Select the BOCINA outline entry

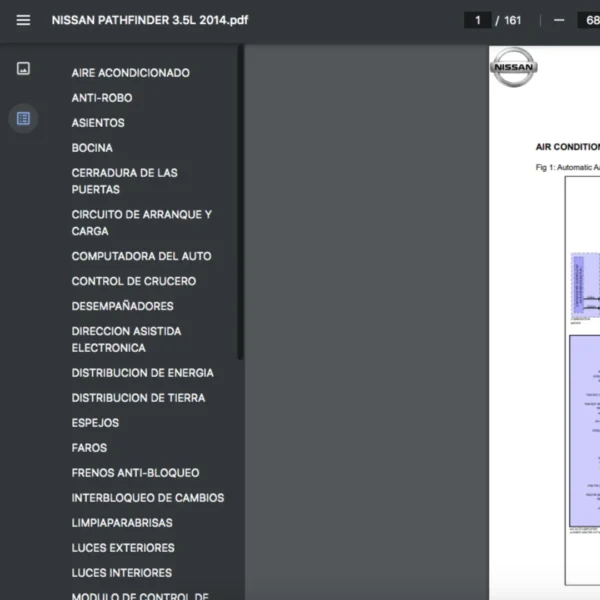pos(92,148)
